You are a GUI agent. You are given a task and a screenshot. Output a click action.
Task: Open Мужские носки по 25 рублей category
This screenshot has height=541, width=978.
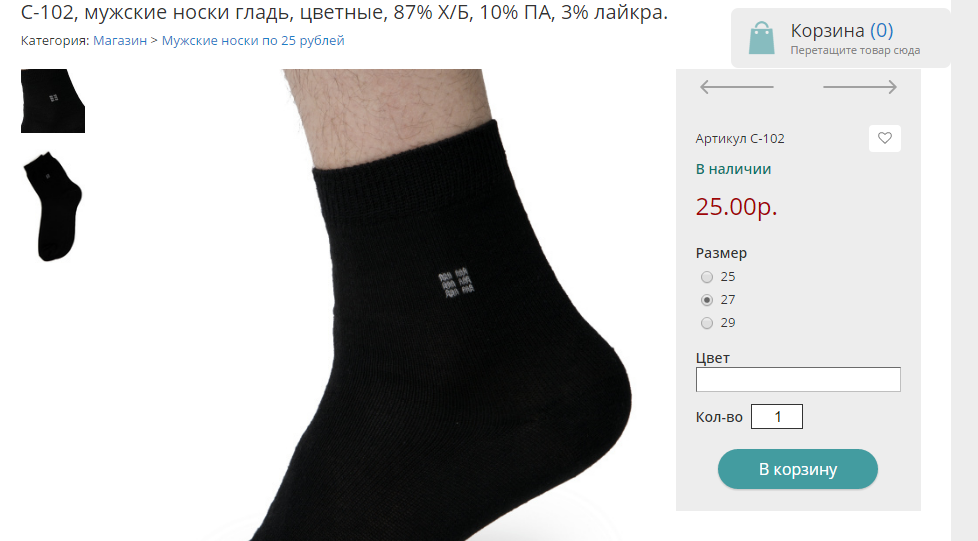(x=253, y=41)
